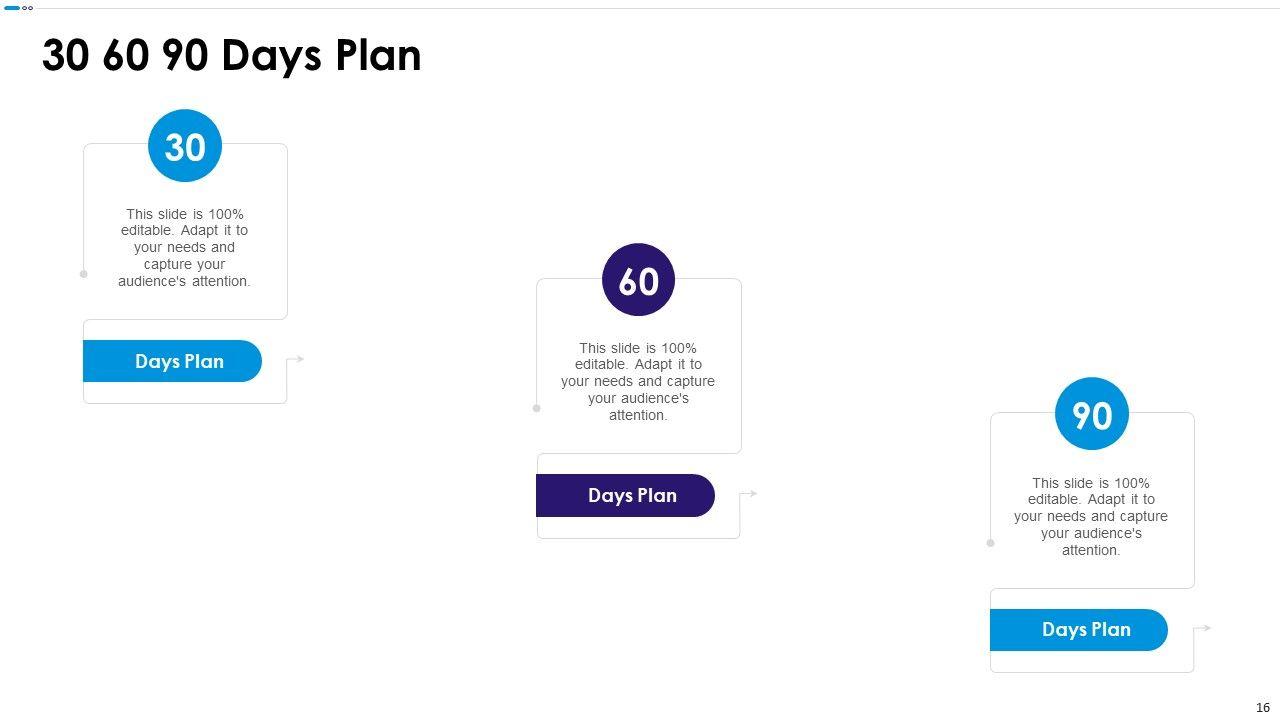The width and height of the screenshot is (1280, 720).
Task: Click the description text in the 90 card
Action: 1091,516
